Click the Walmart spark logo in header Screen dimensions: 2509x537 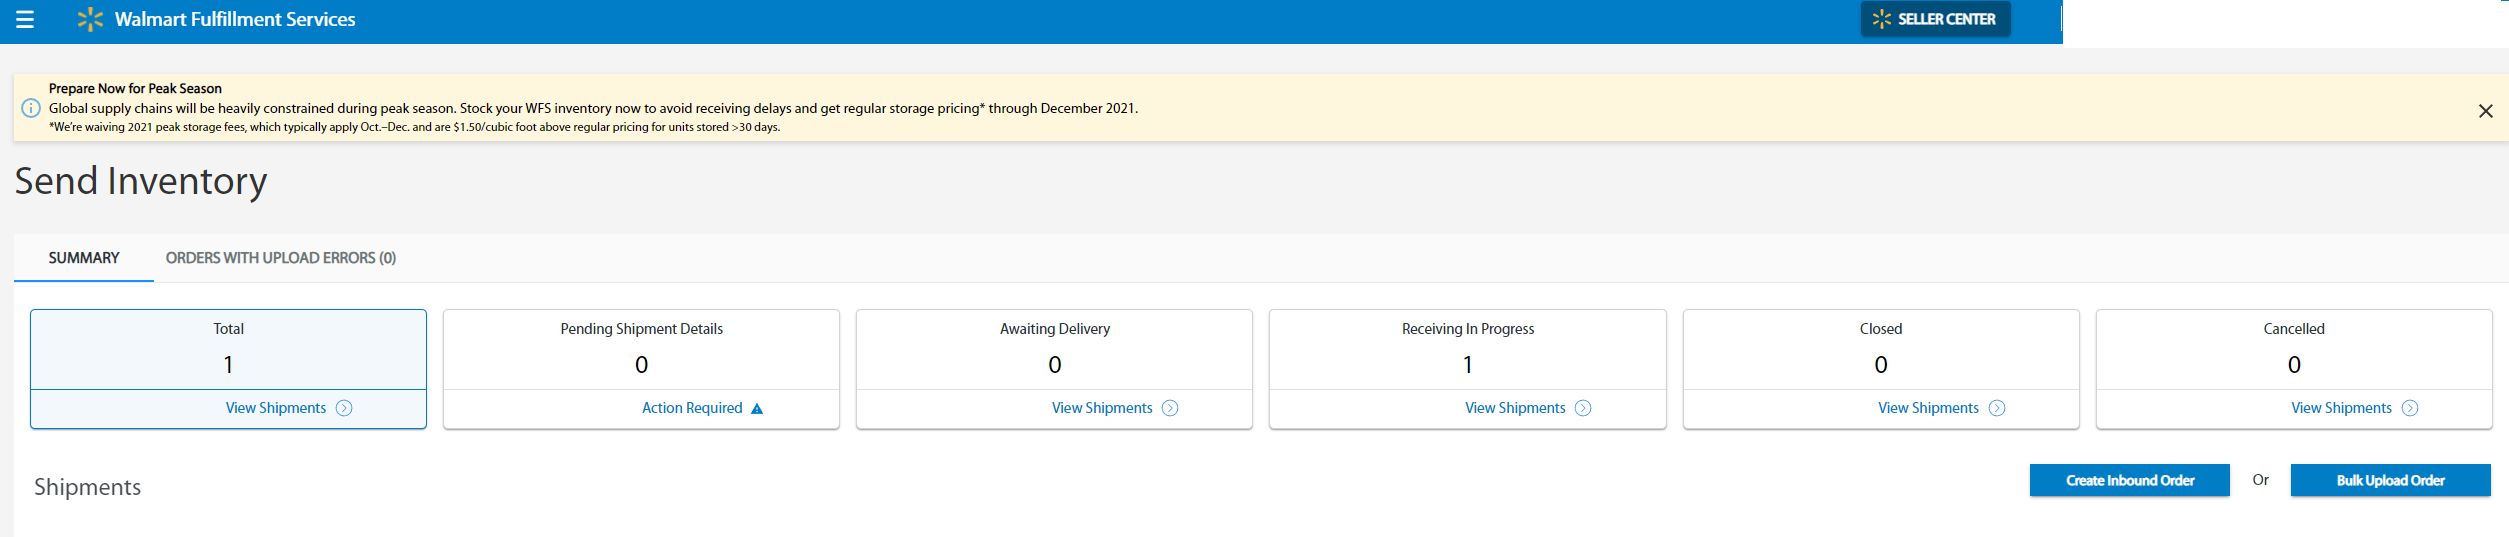click(x=90, y=19)
